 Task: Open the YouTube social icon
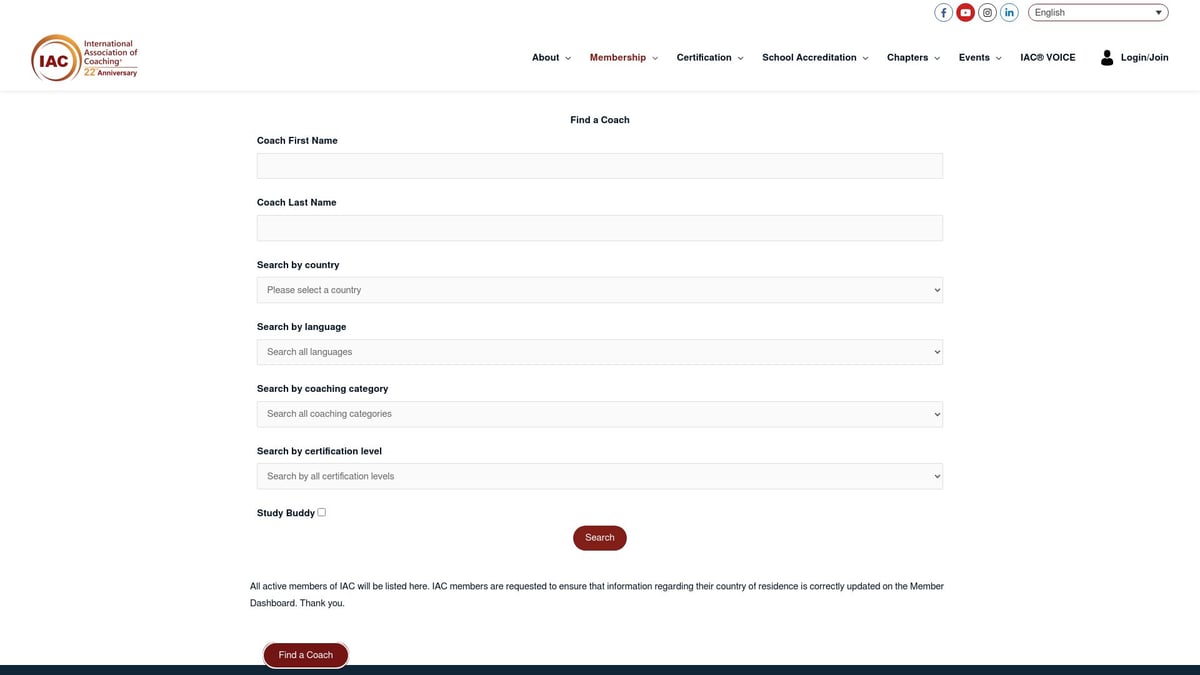(x=965, y=13)
